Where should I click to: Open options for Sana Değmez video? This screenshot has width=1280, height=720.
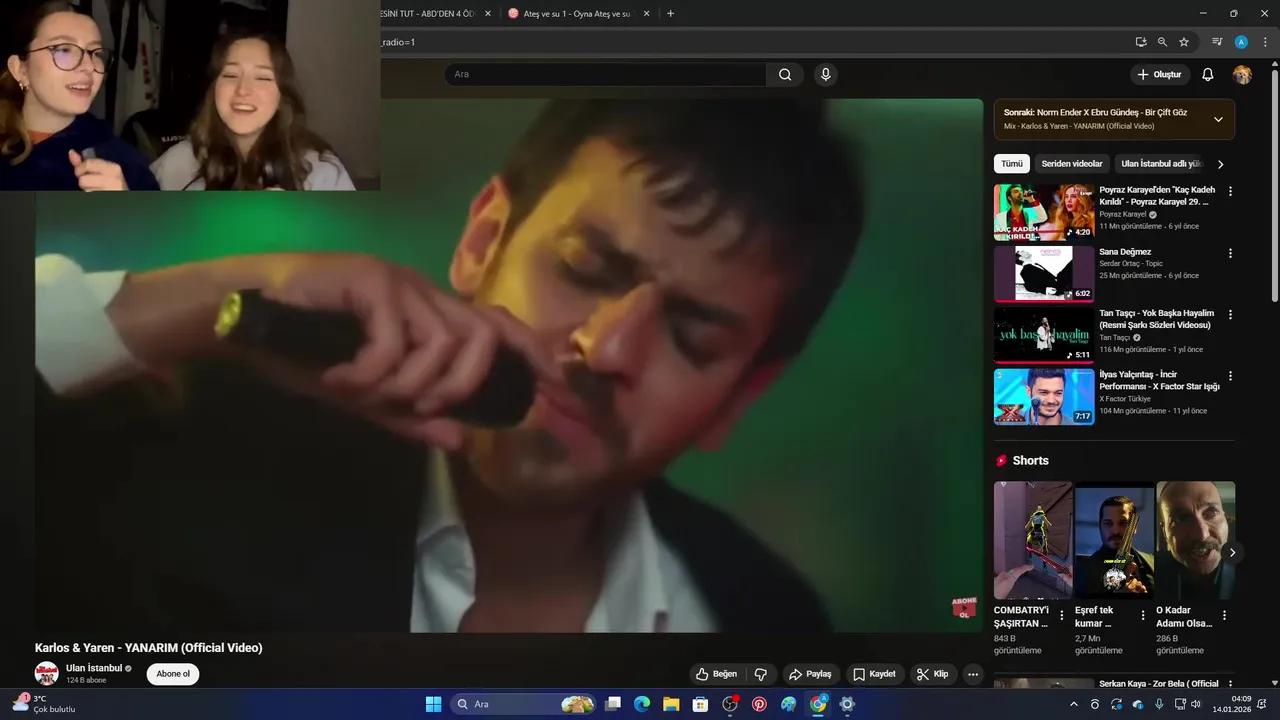click(1230, 253)
